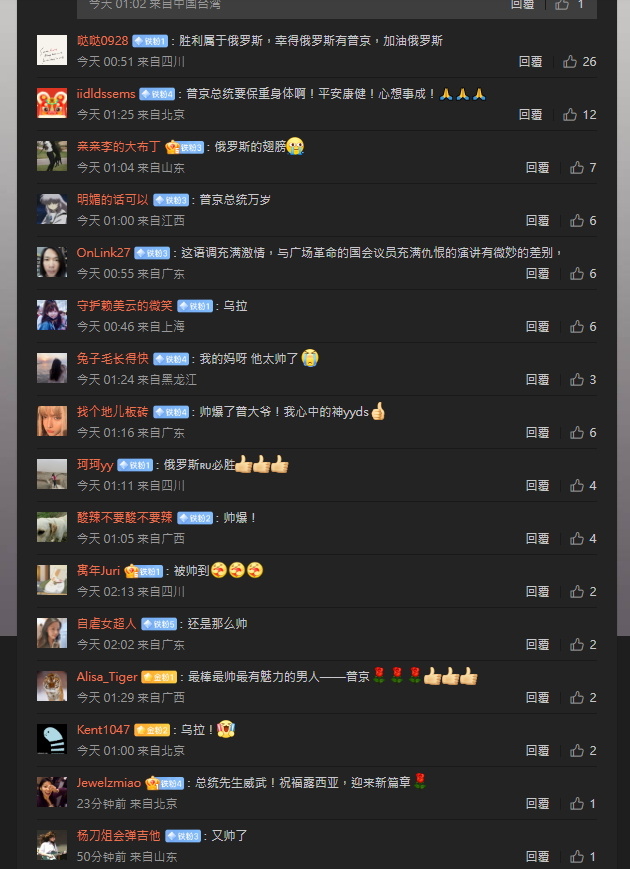The width and height of the screenshot is (630, 869).
Task: Click Kent1047's avatar image
Action: [52, 739]
